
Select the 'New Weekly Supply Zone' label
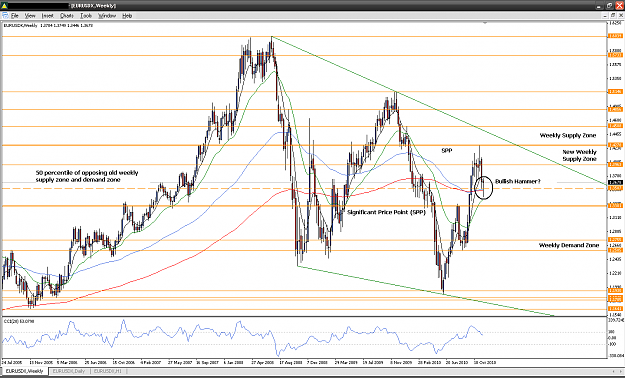(579, 155)
